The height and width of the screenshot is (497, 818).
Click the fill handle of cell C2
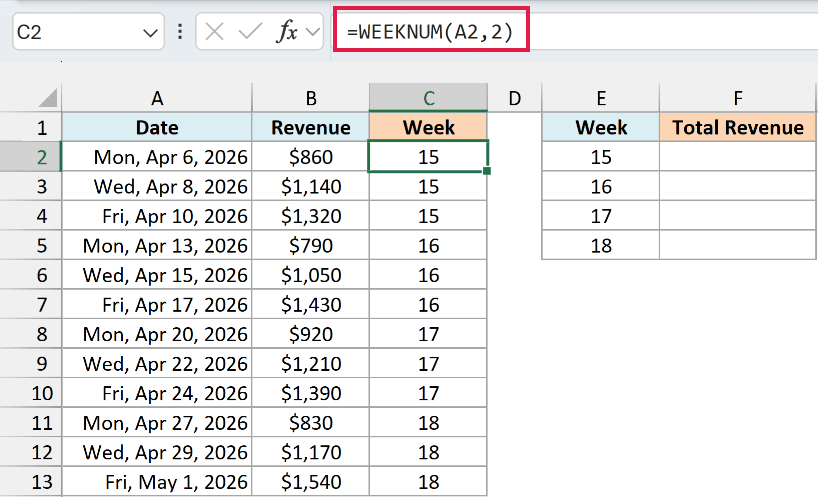(x=487, y=171)
